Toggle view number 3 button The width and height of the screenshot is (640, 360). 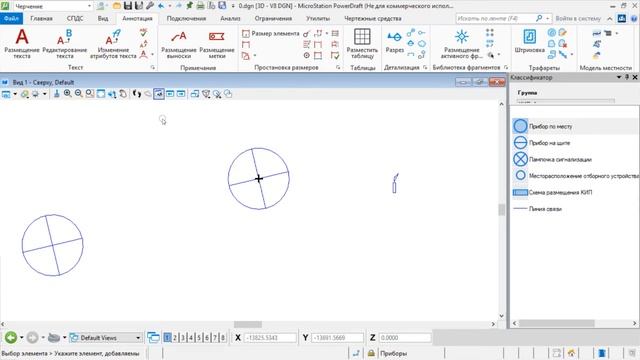pos(183,338)
